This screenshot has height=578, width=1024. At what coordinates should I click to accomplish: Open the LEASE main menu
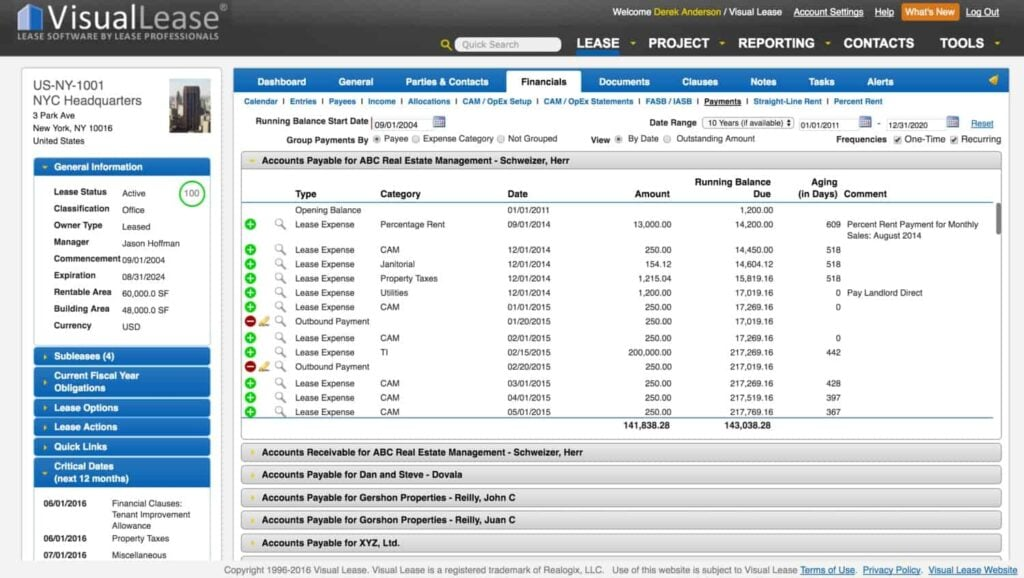598,43
